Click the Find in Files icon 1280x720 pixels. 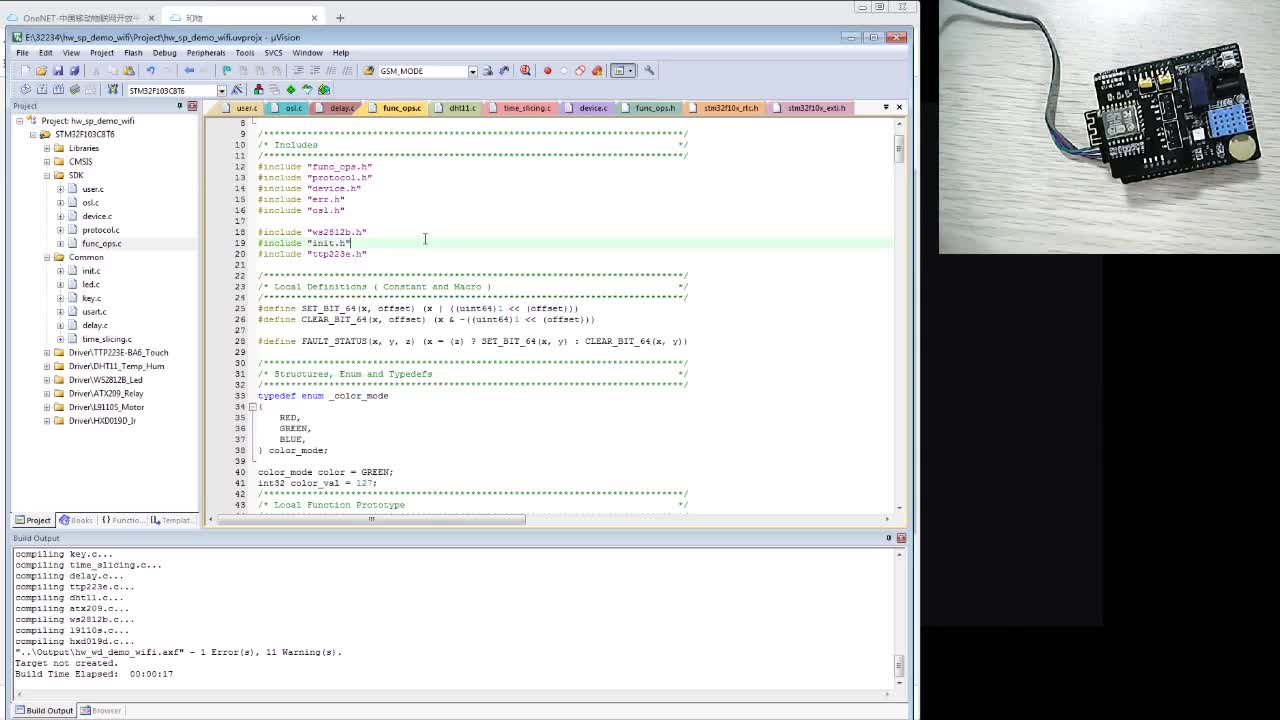click(x=369, y=70)
